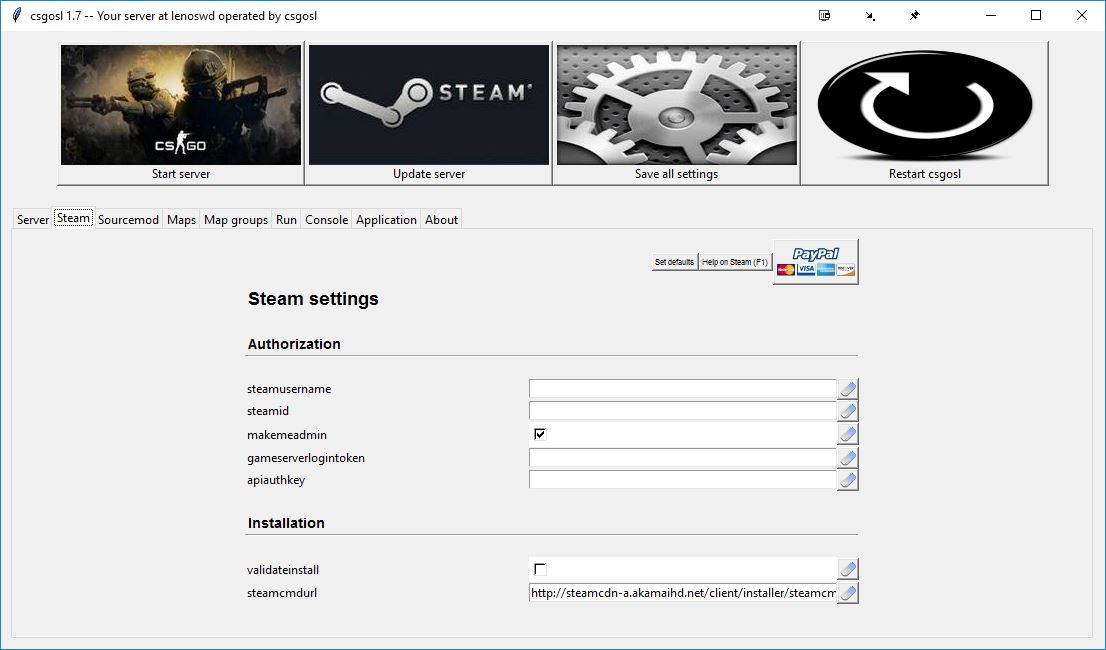Click the edit icon next to validateinstall
Viewport: 1106px width, 650px height.
point(848,569)
